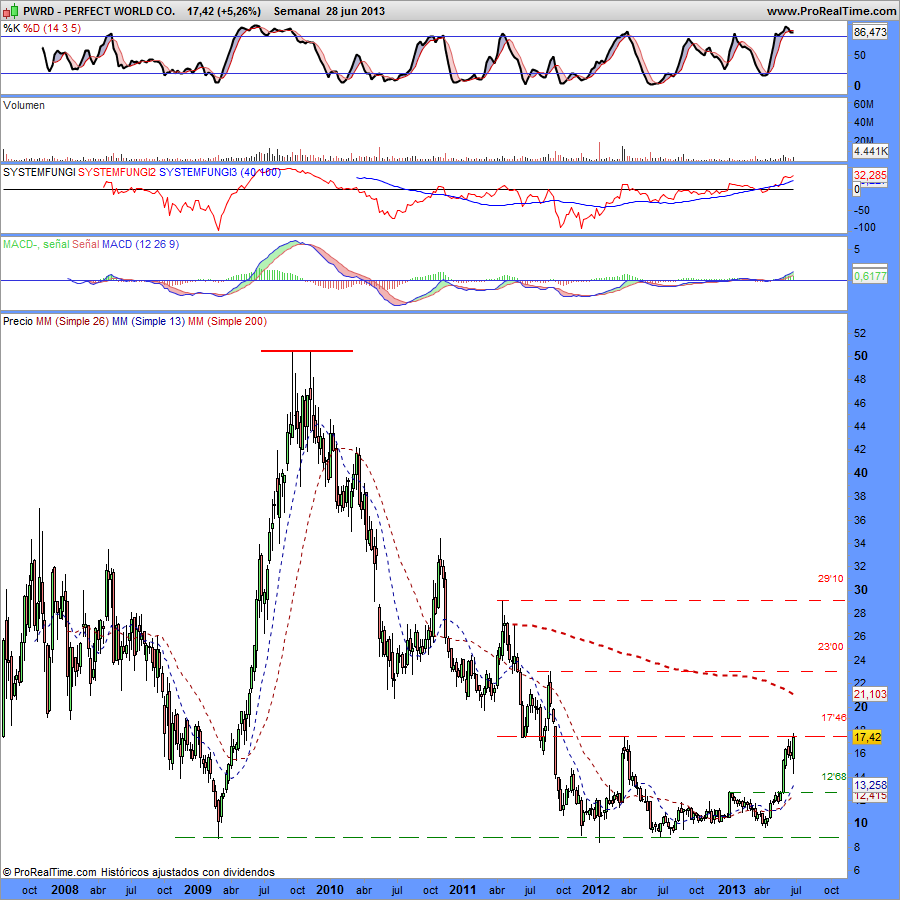Click the blue MACD (12 26 9) label
Image resolution: width=900 pixels, height=900 pixels.
click(140, 244)
